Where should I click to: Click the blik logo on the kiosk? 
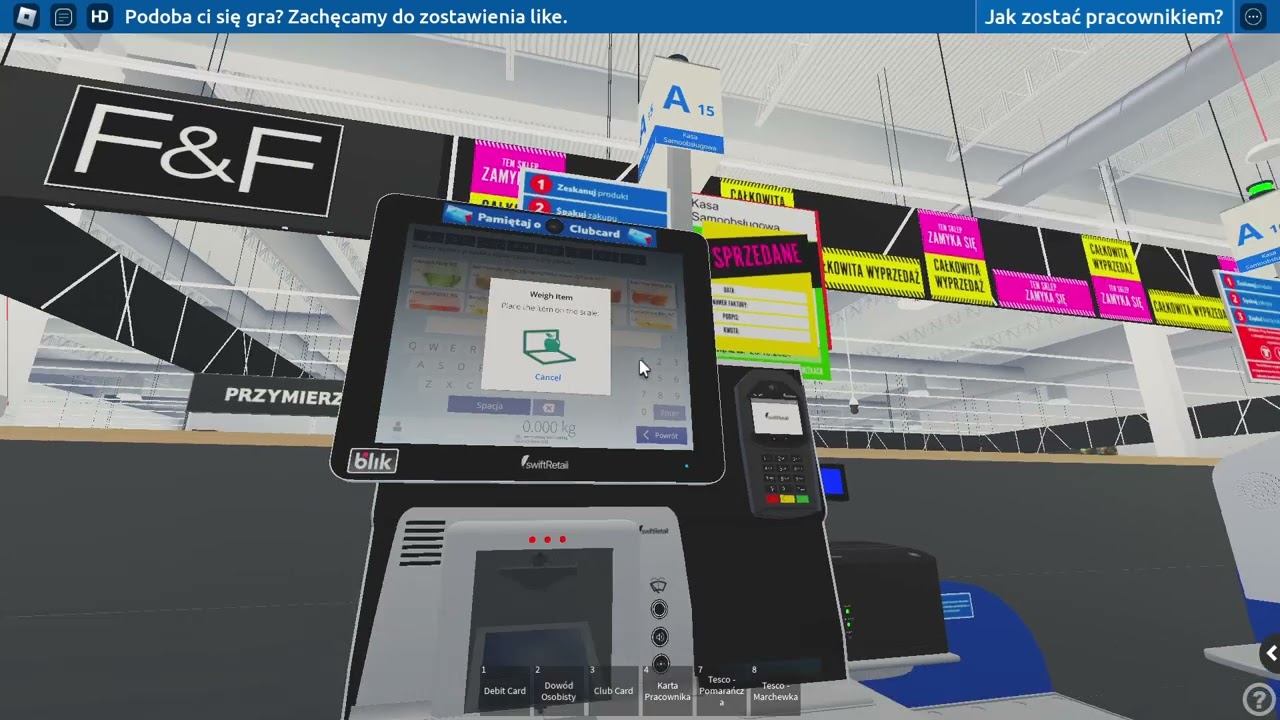[x=373, y=462]
